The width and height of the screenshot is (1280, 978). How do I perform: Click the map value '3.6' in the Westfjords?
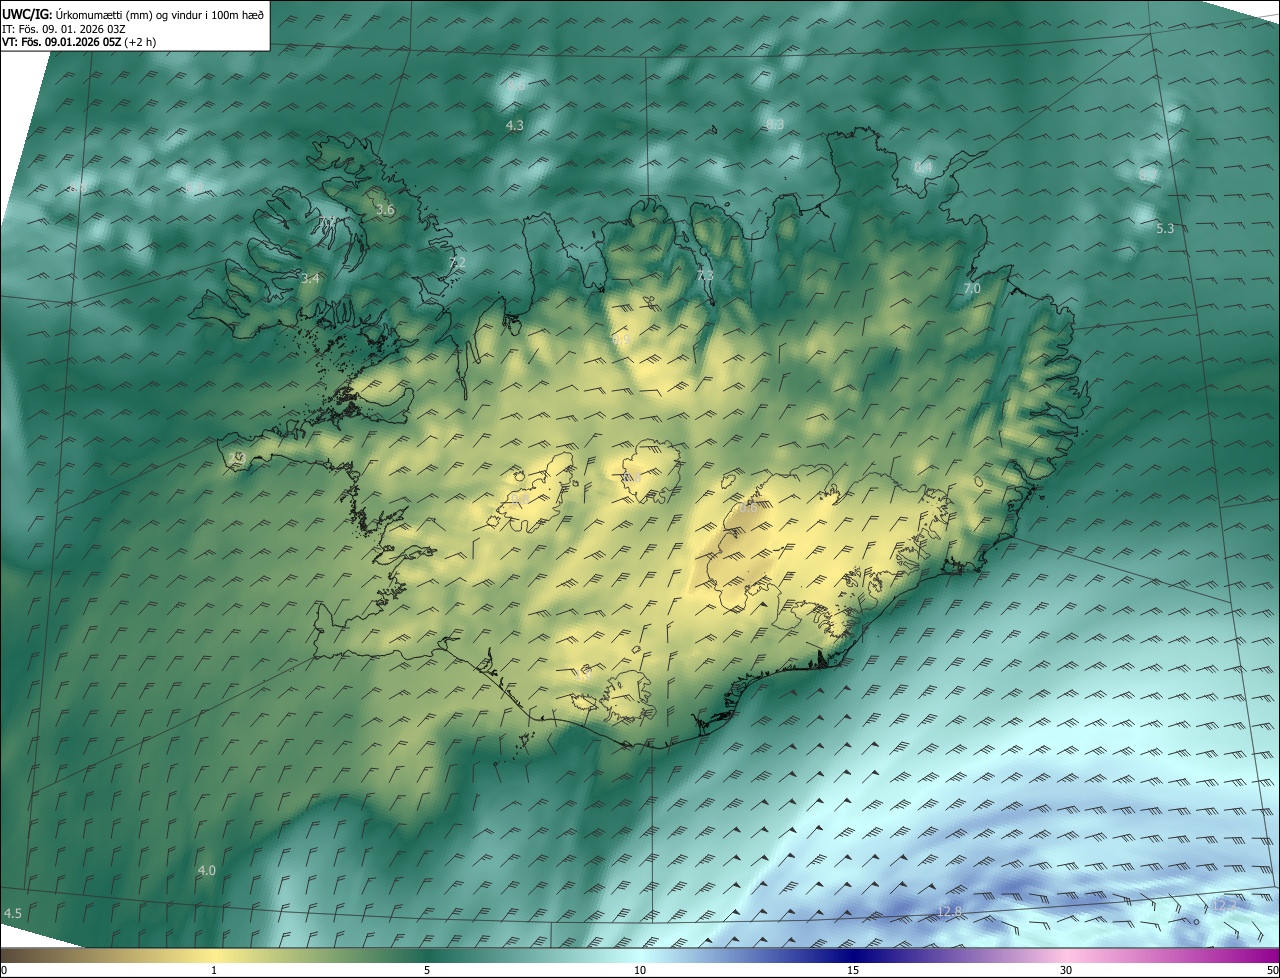(x=385, y=210)
